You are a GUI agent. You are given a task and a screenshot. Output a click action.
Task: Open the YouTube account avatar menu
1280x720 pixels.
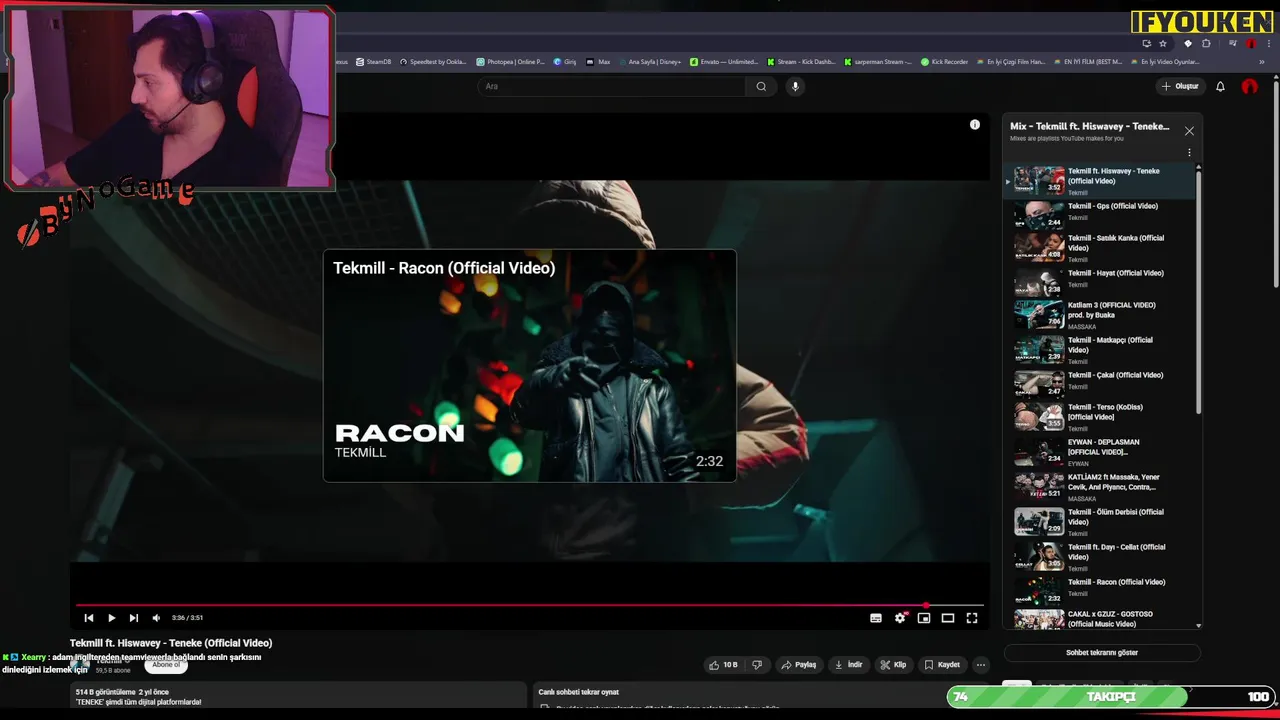[1250, 87]
